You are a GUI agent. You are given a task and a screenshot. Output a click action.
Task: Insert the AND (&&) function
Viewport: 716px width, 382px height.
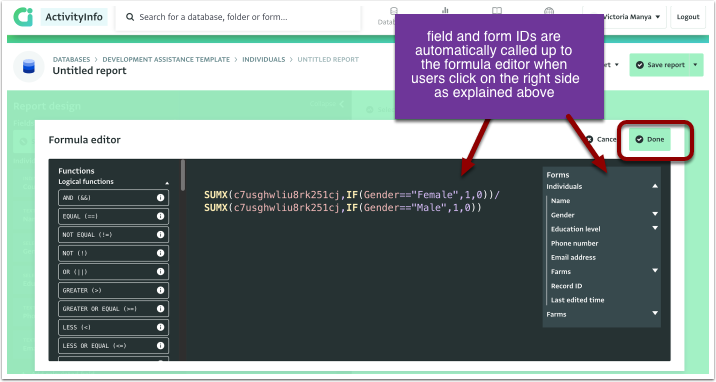click(x=113, y=198)
